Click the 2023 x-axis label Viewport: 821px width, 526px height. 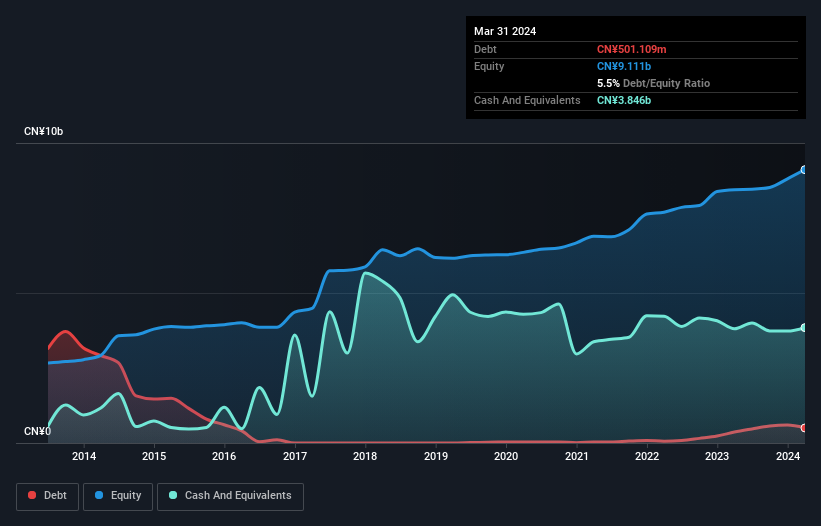(x=717, y=456)
